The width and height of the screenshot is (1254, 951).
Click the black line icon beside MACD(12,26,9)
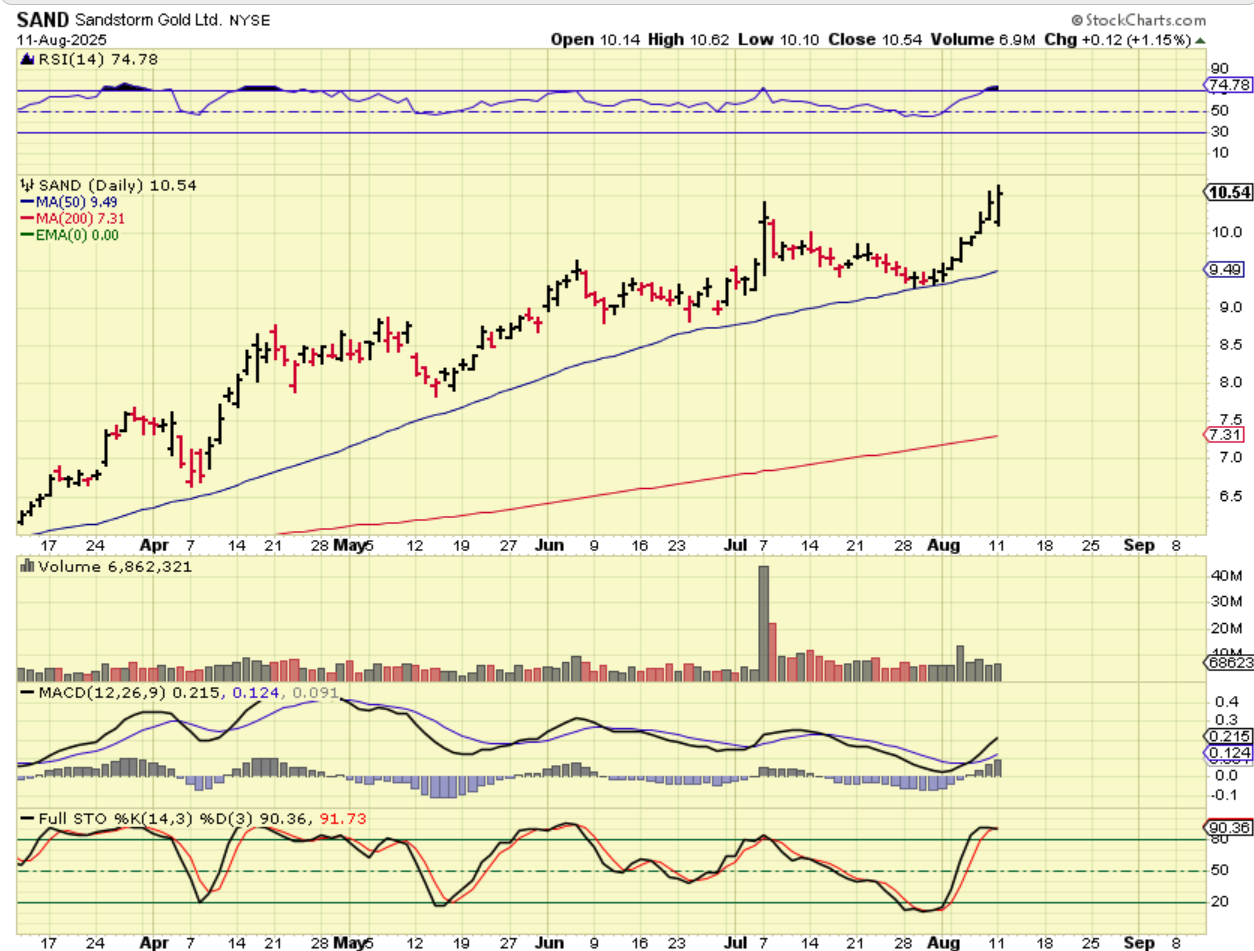(x=25, y=693)
